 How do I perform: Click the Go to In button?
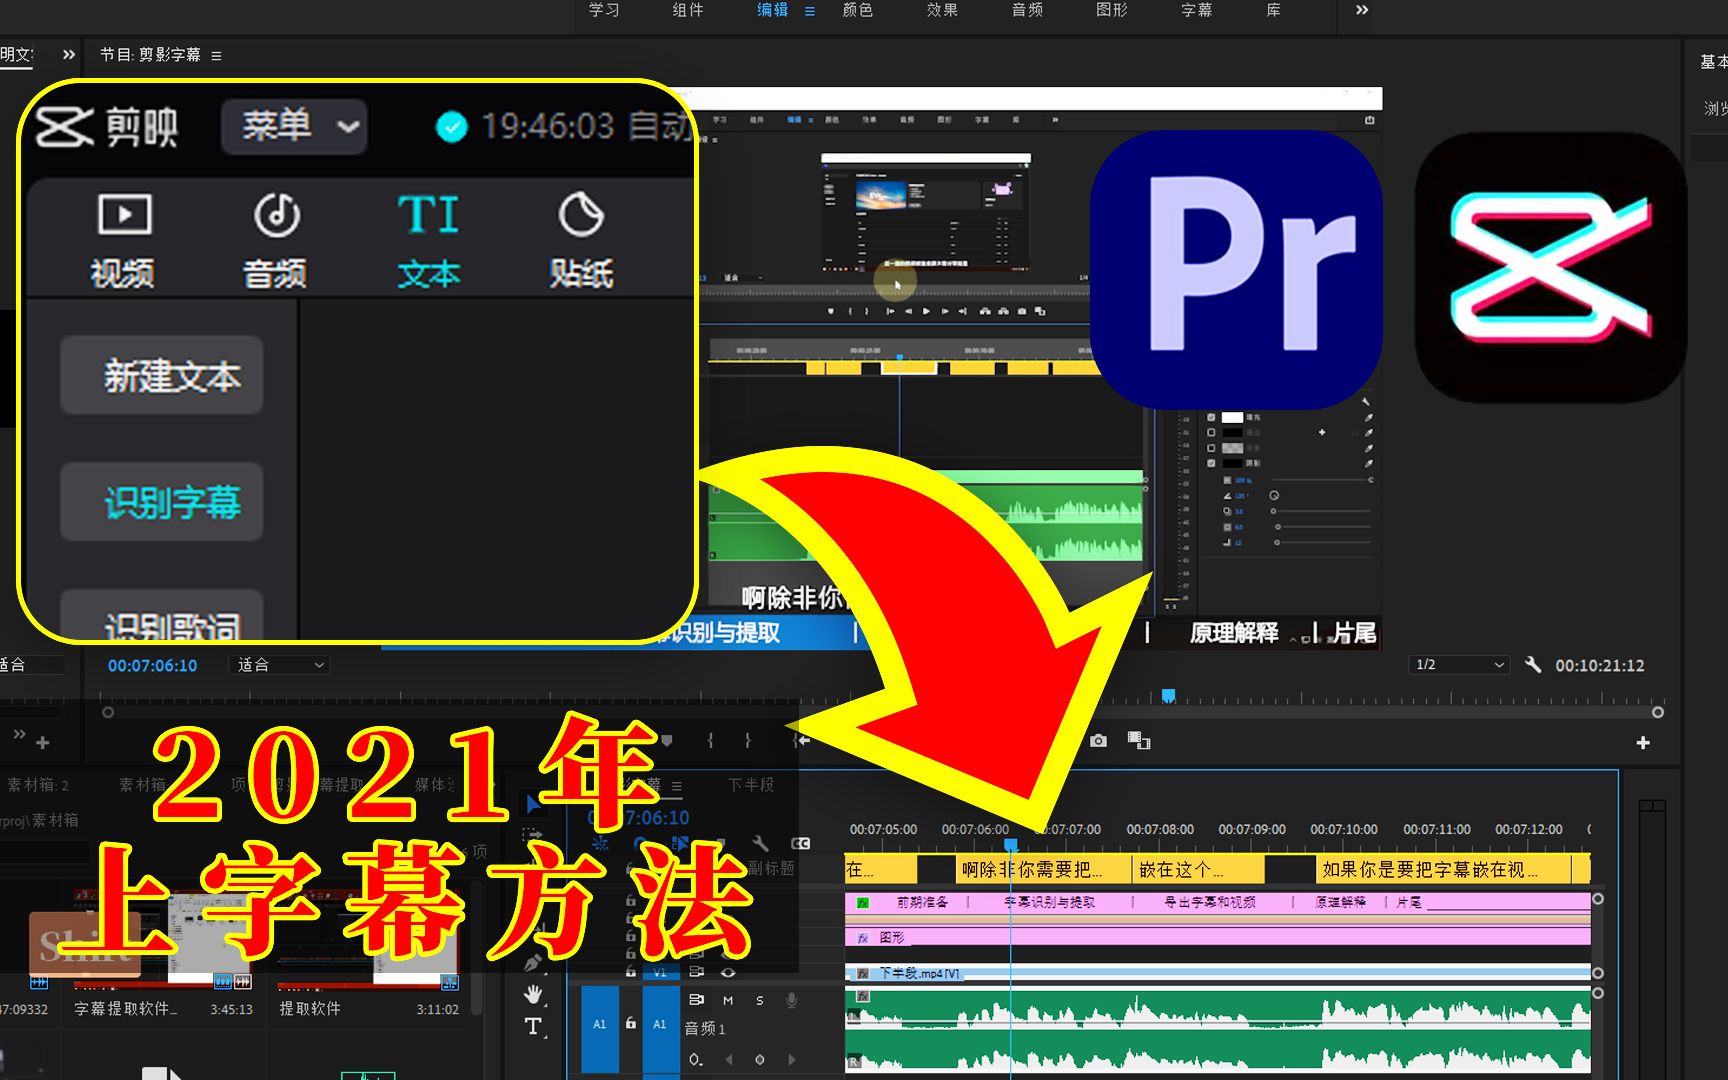click(802, 741)
